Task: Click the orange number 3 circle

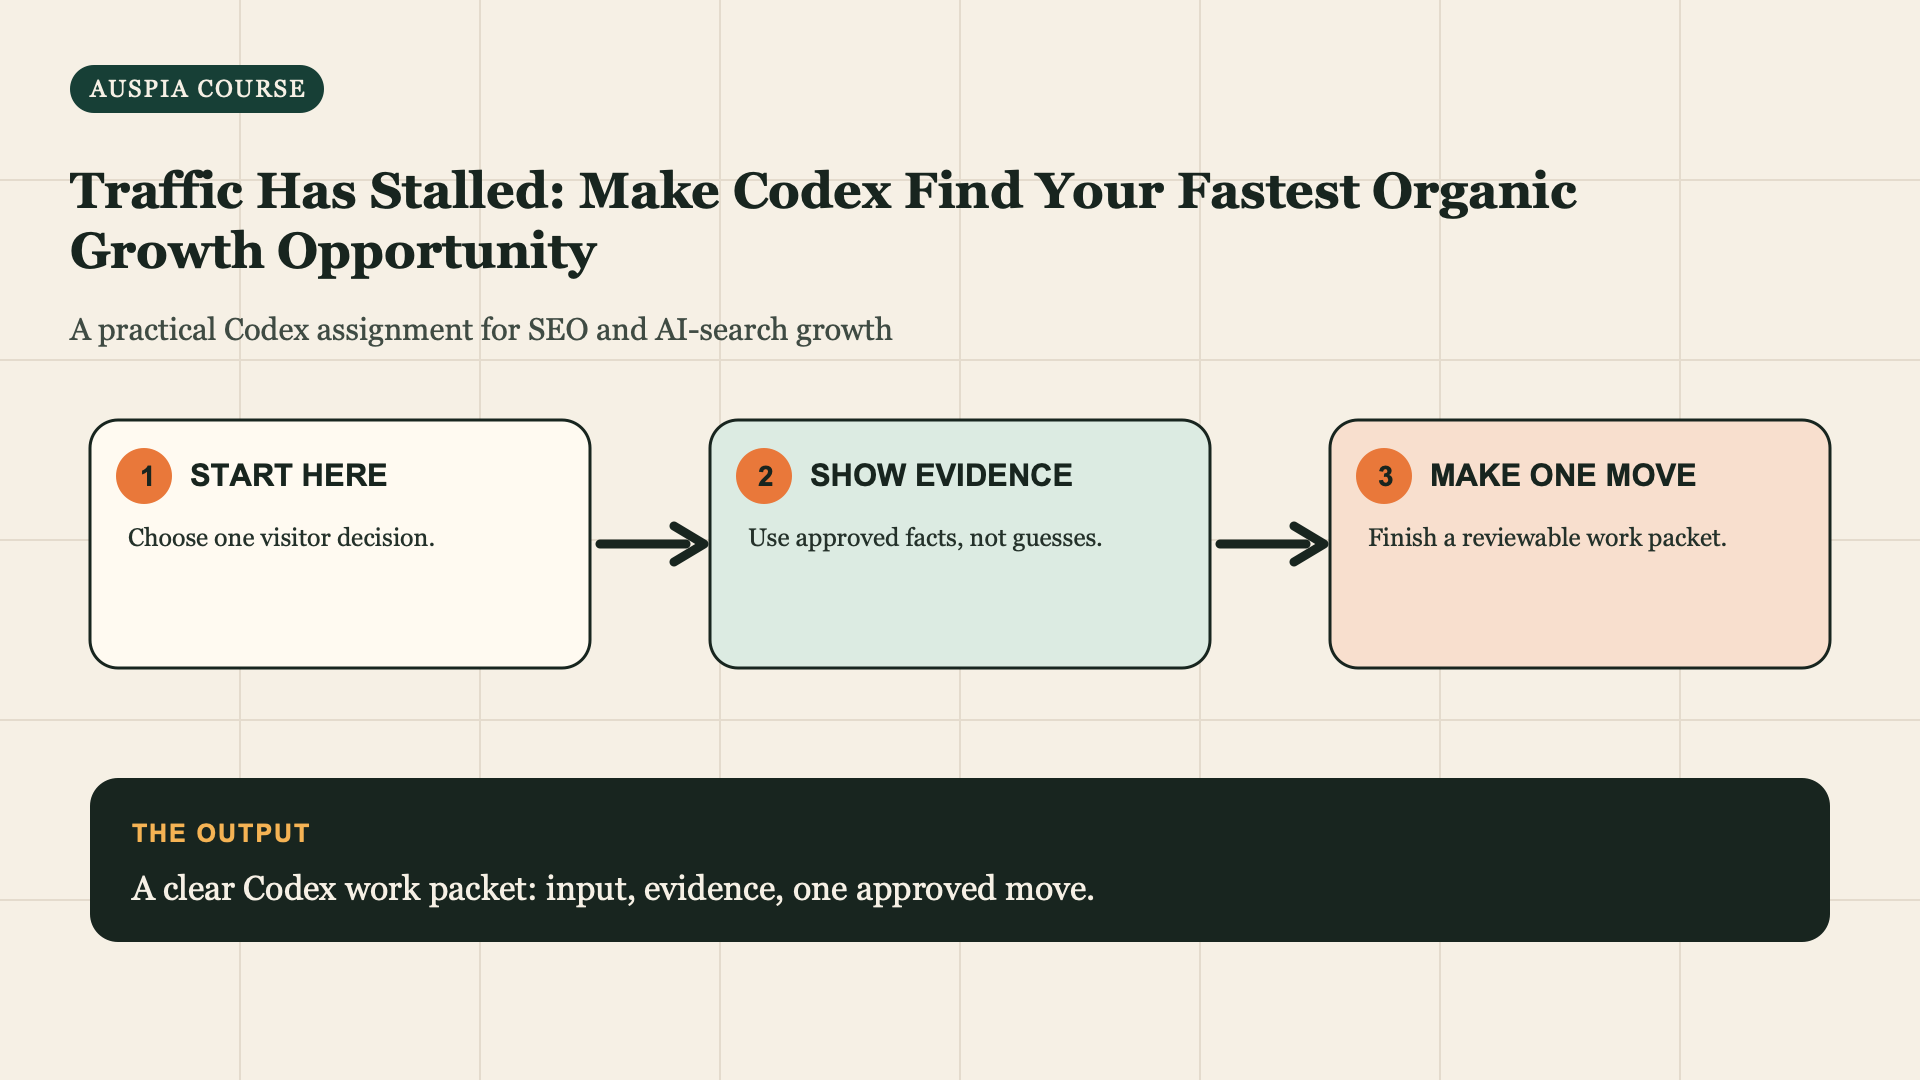Action: (1384, 476)
